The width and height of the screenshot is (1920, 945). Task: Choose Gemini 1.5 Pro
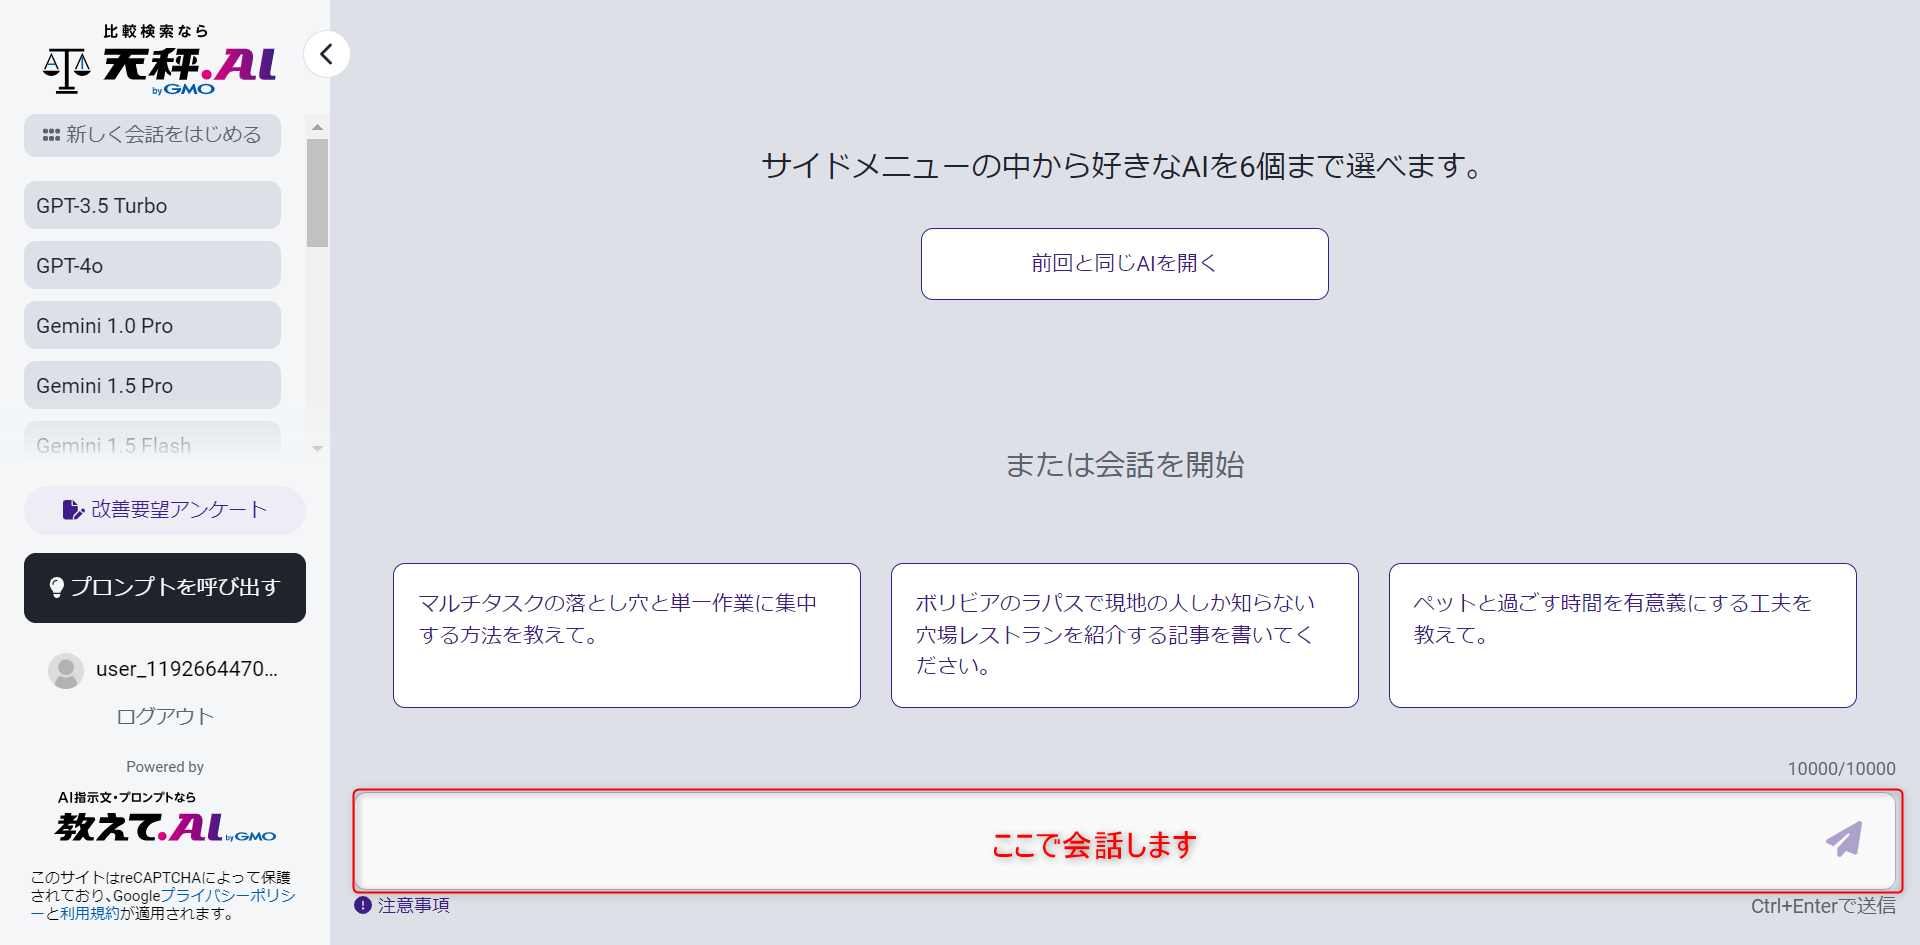[x=152, y=385]
